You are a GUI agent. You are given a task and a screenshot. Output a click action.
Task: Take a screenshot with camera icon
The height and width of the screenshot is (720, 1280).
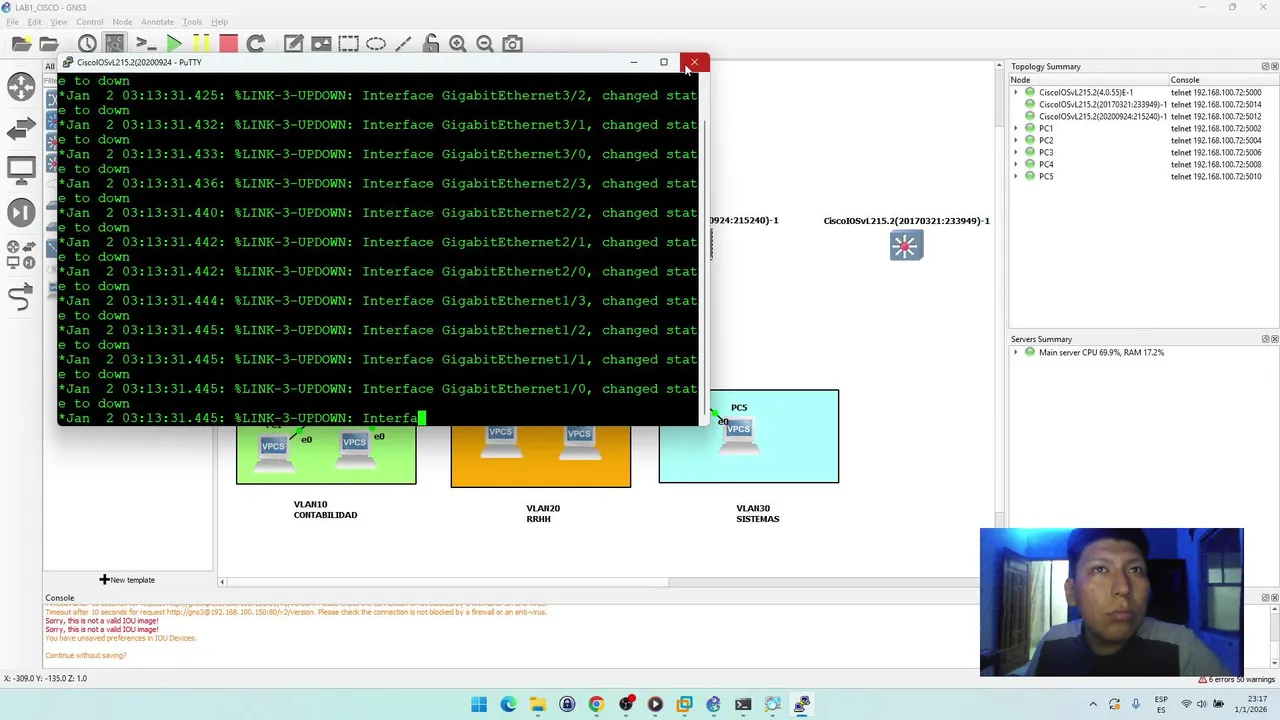click(x=513, y=44)
